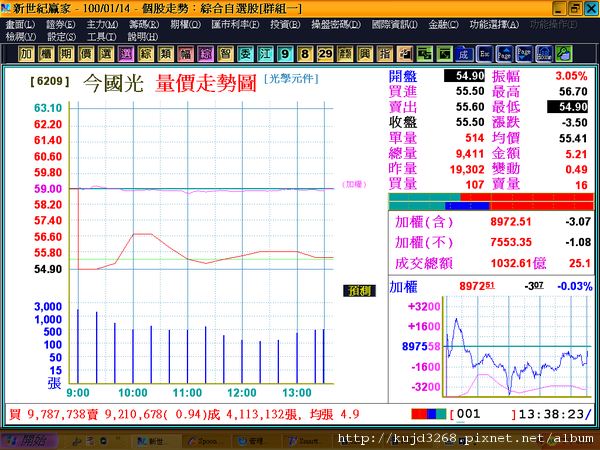600x450 pixels.
Task: Select the 智 toolbar icon
Action: (x=225, y=54)
